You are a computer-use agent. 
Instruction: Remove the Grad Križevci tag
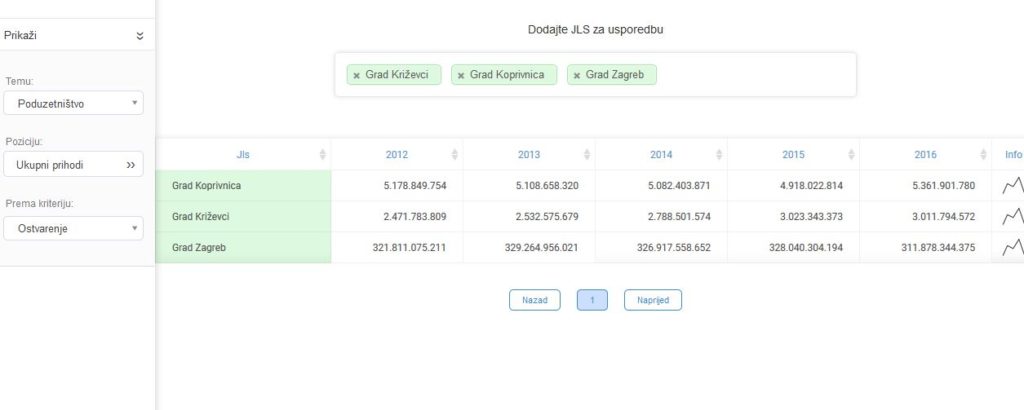(x=356, y=76)
